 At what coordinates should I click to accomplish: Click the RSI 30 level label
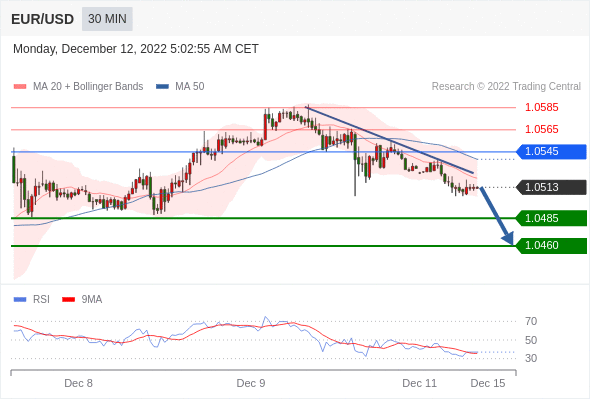click(x=531, y=358)
